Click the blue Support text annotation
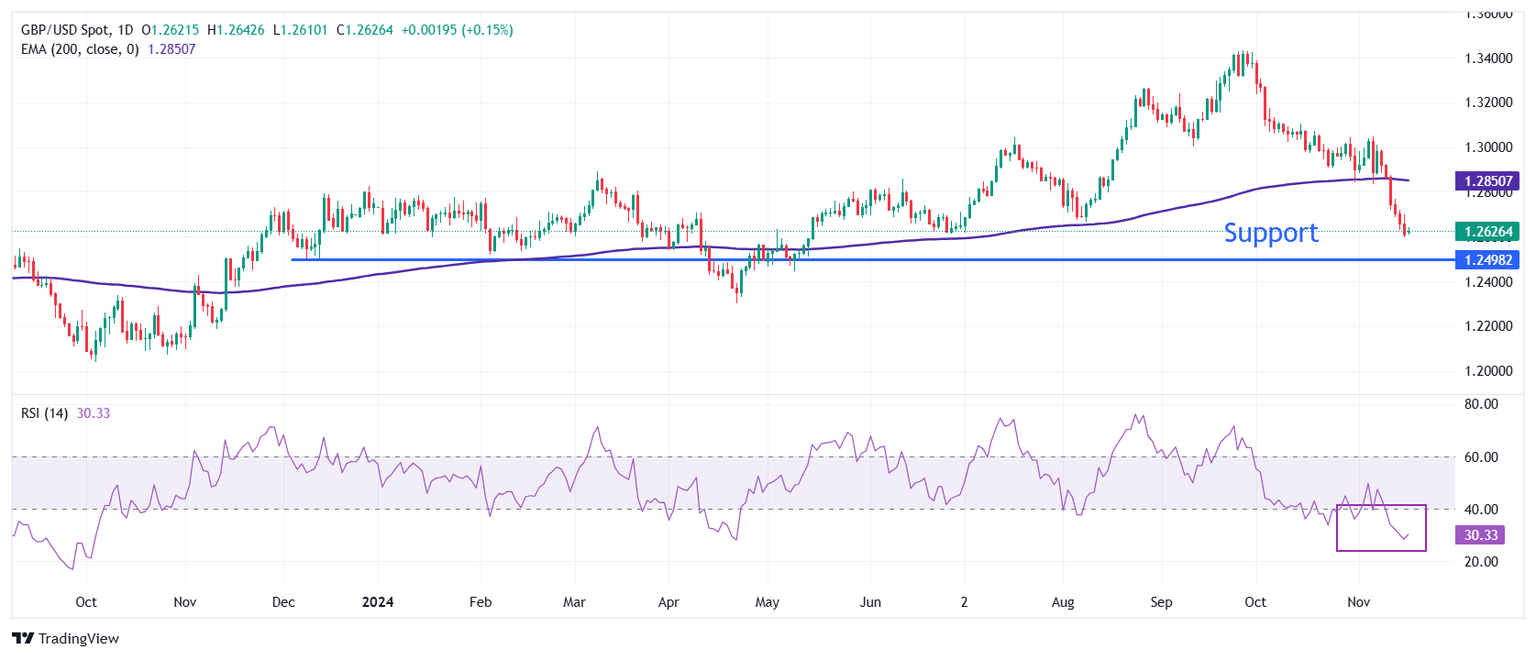The image size is (1536, 658). pyautogui.click(x=1271, y=233)
